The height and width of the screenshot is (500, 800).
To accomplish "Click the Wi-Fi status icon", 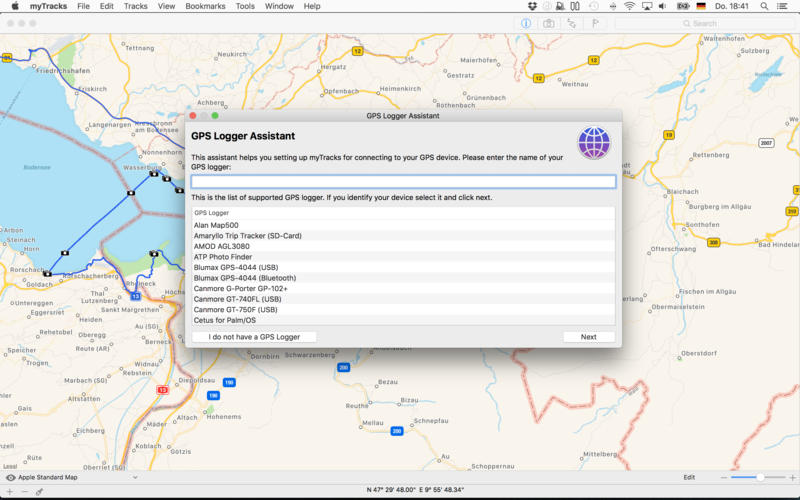I will [630, 6].
